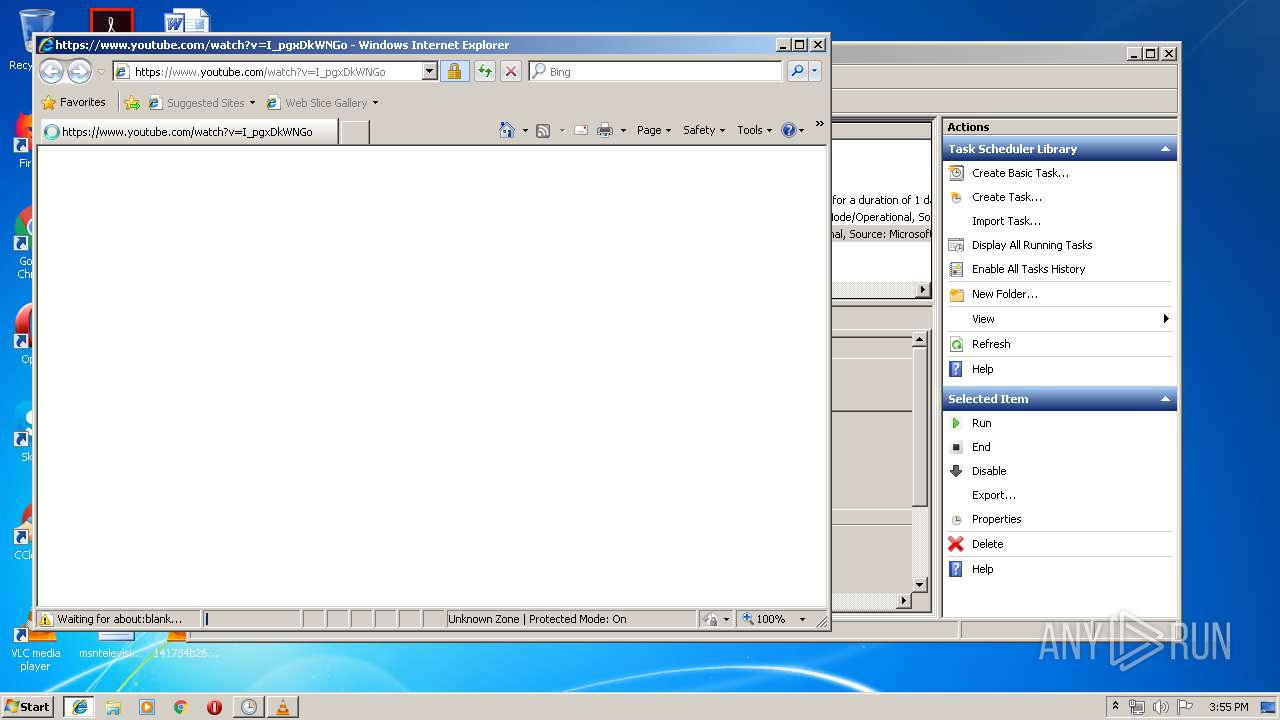
Task: Click the YouTube URL in the address bar
Action: [260, 72]
